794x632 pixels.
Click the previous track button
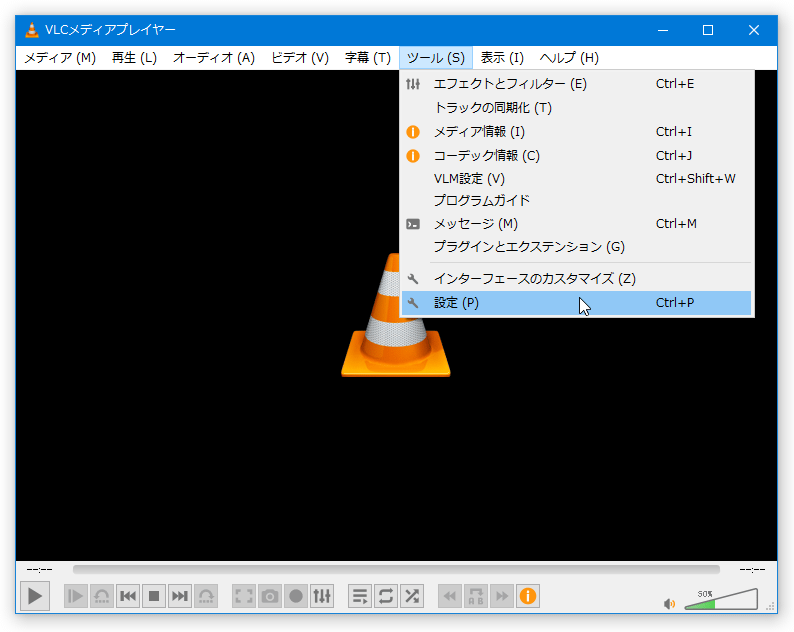128,596
